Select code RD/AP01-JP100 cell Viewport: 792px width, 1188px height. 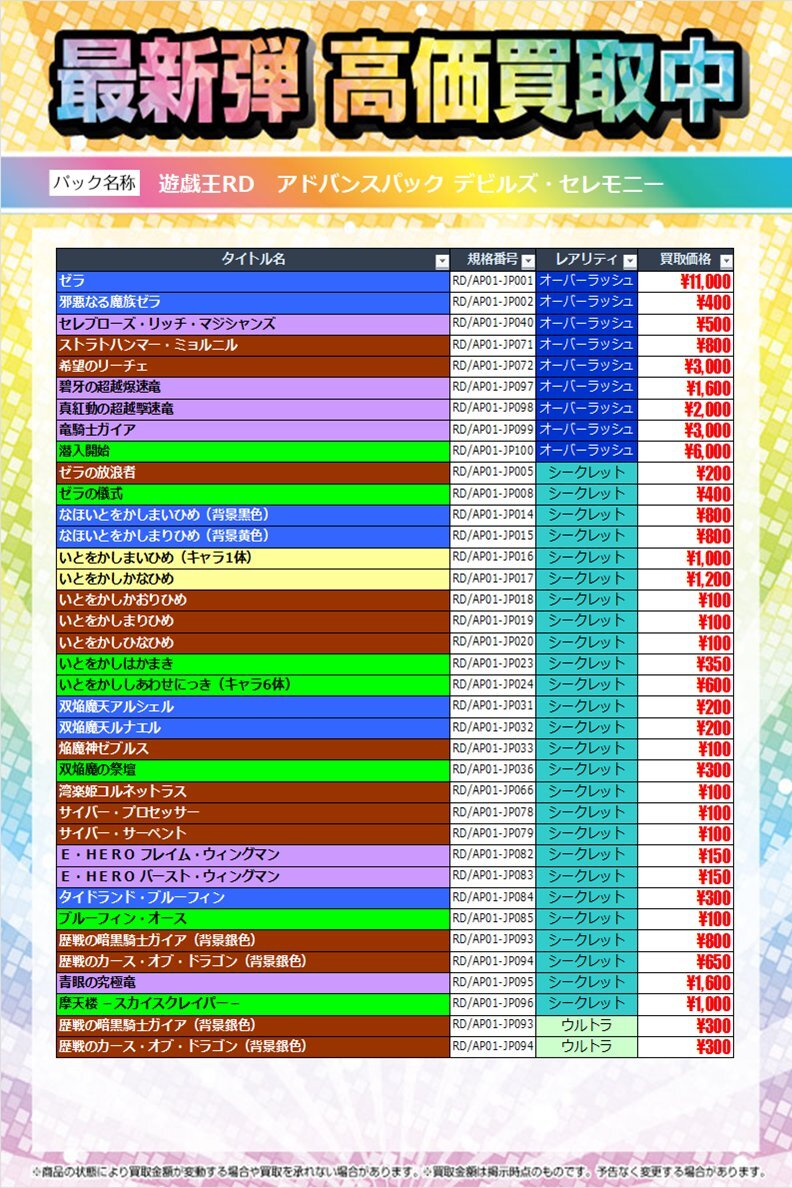point(493,451)
